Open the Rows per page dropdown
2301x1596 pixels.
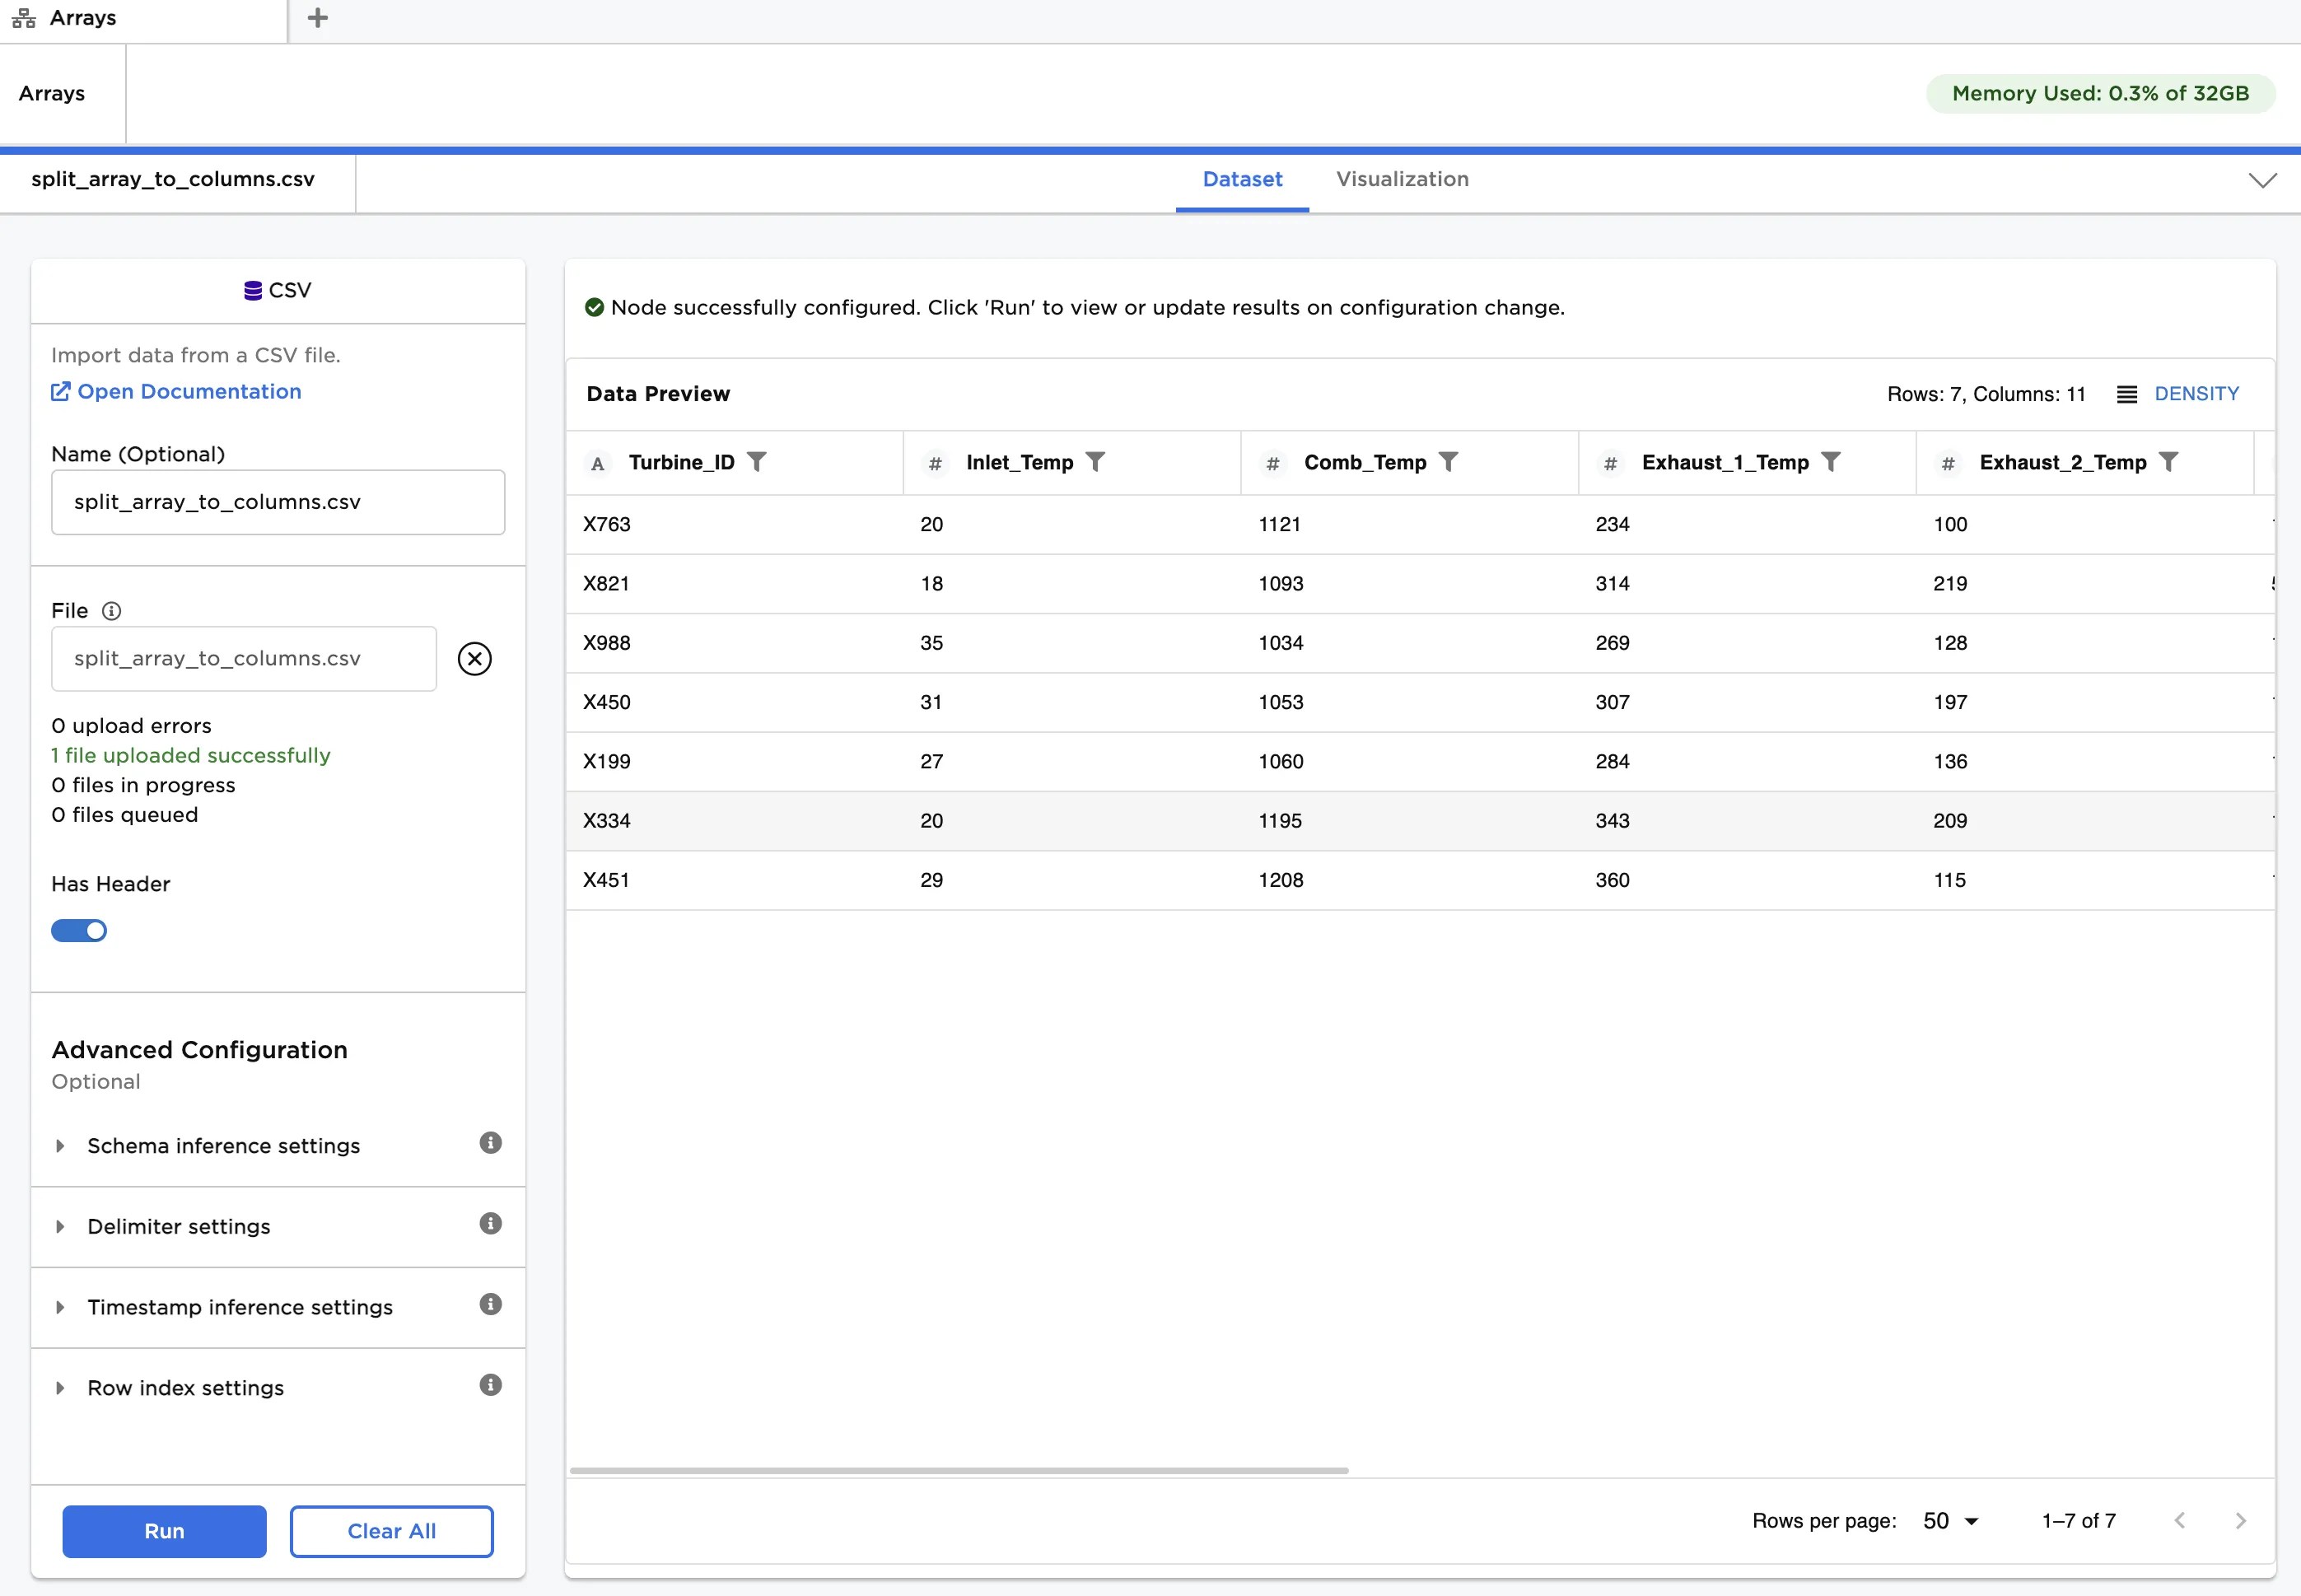pos(1950,1521)
